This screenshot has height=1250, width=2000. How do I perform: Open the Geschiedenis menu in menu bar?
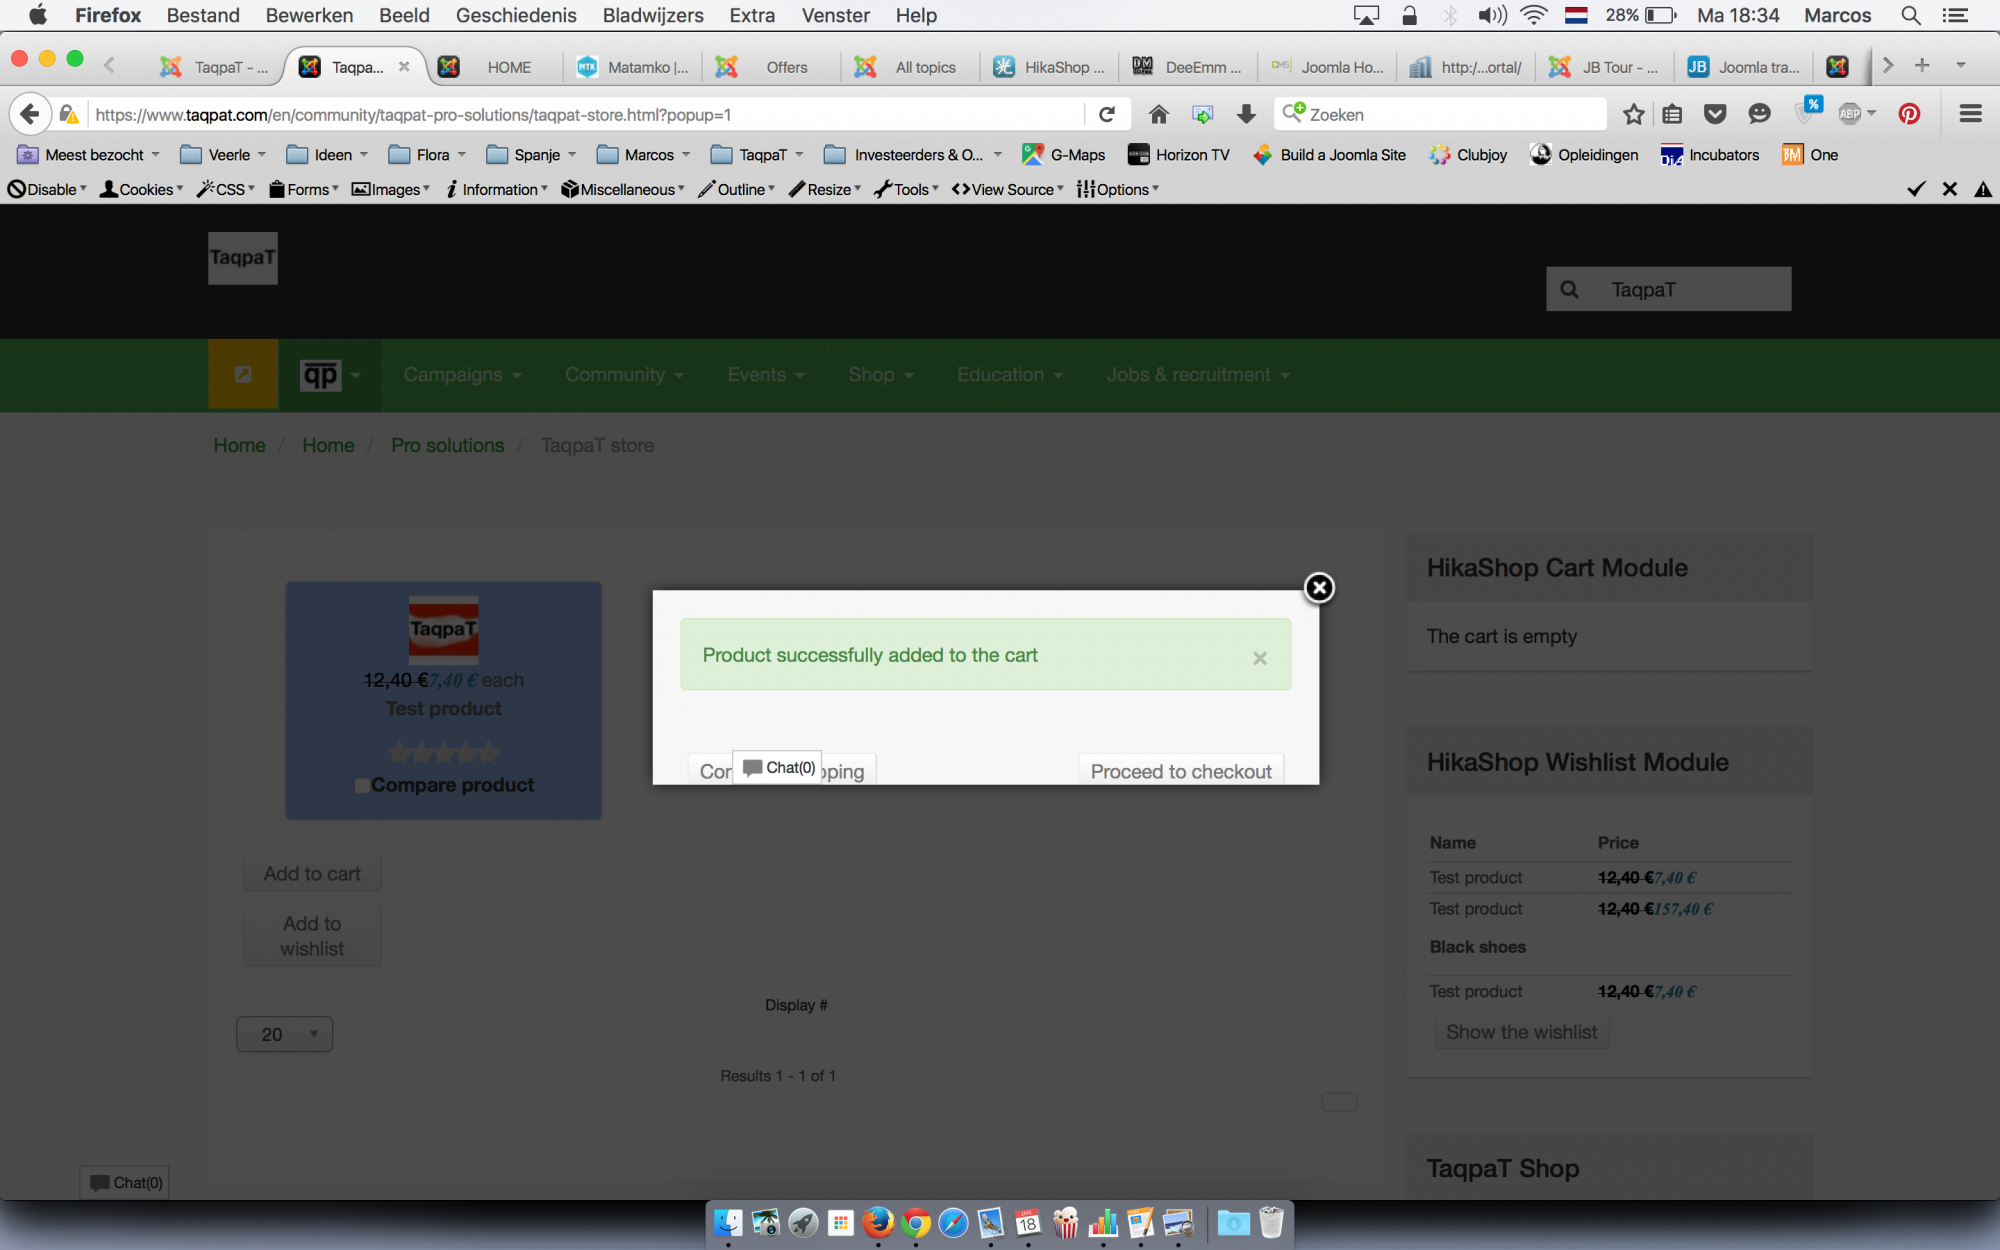(516, 15)
